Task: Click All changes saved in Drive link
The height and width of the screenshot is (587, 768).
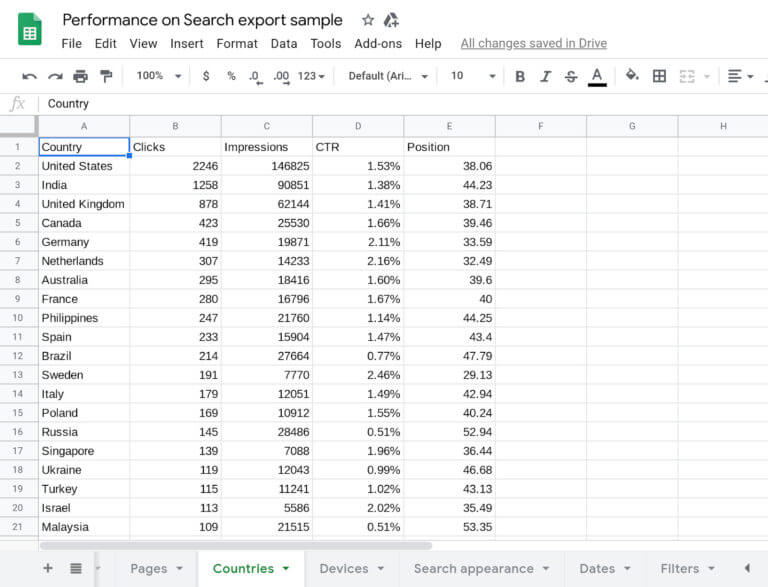Action: [x=533, y=44]
